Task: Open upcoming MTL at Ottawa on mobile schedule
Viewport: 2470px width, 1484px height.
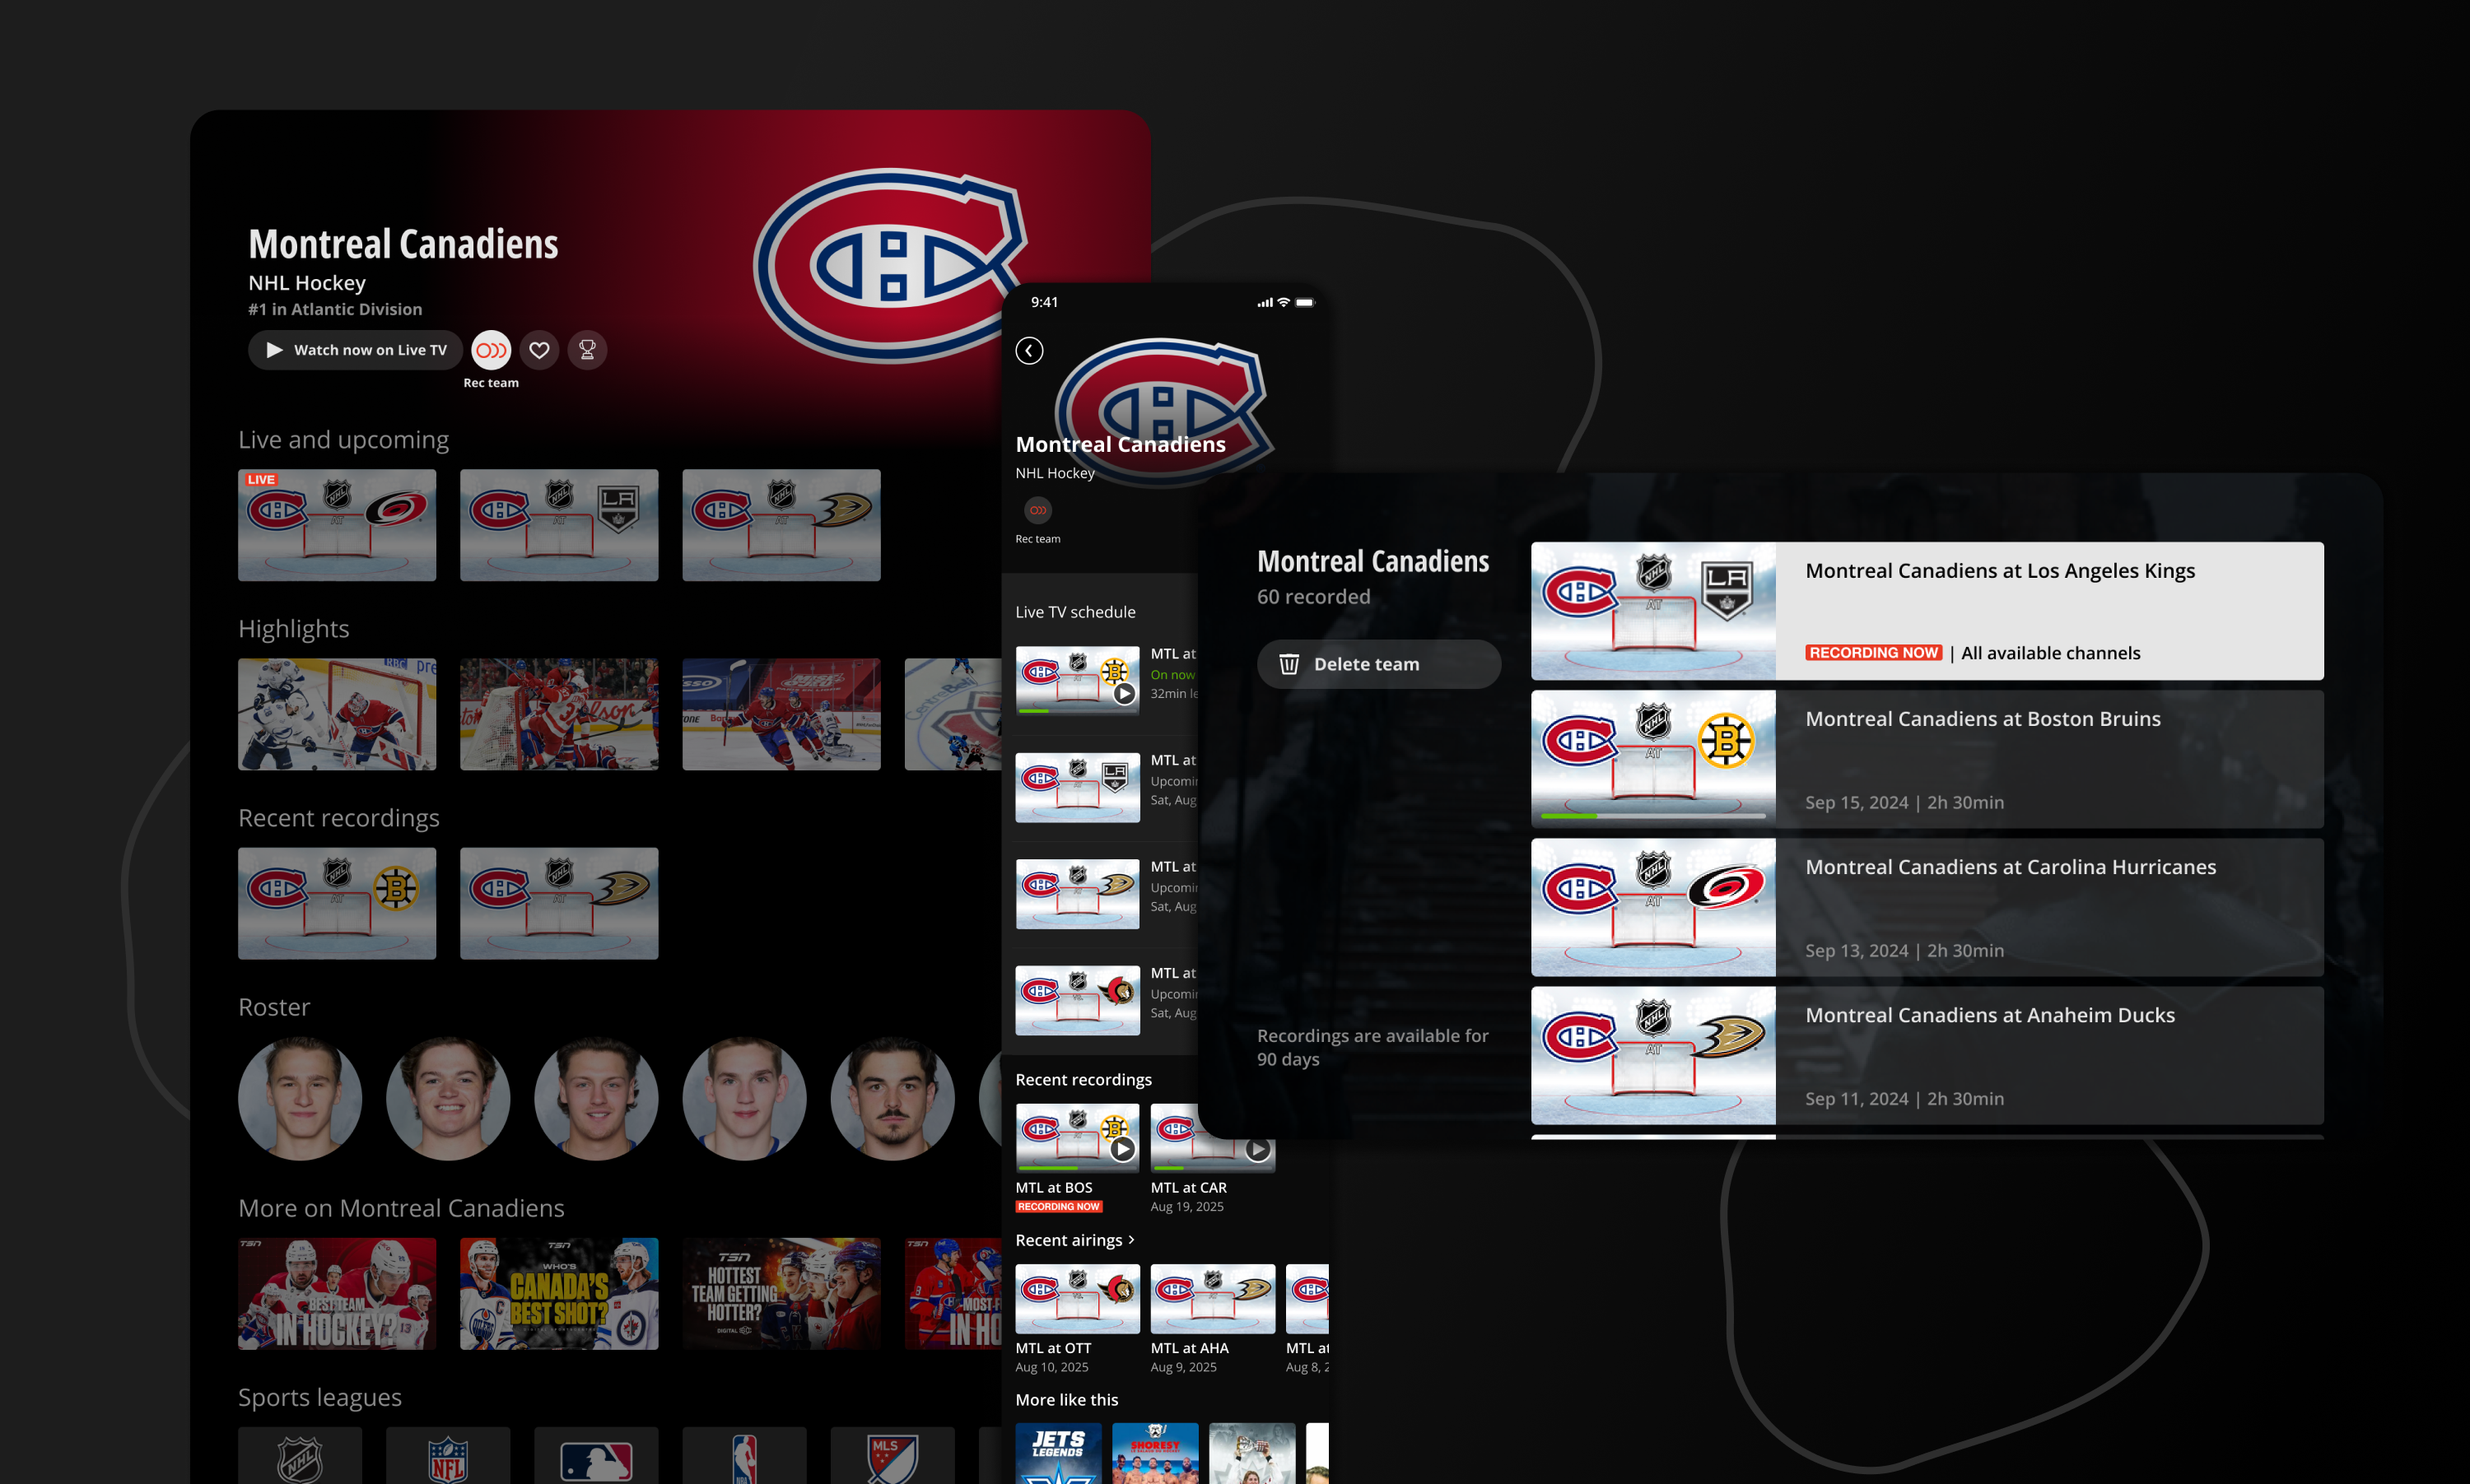Action: (x=1077, y=1000)
